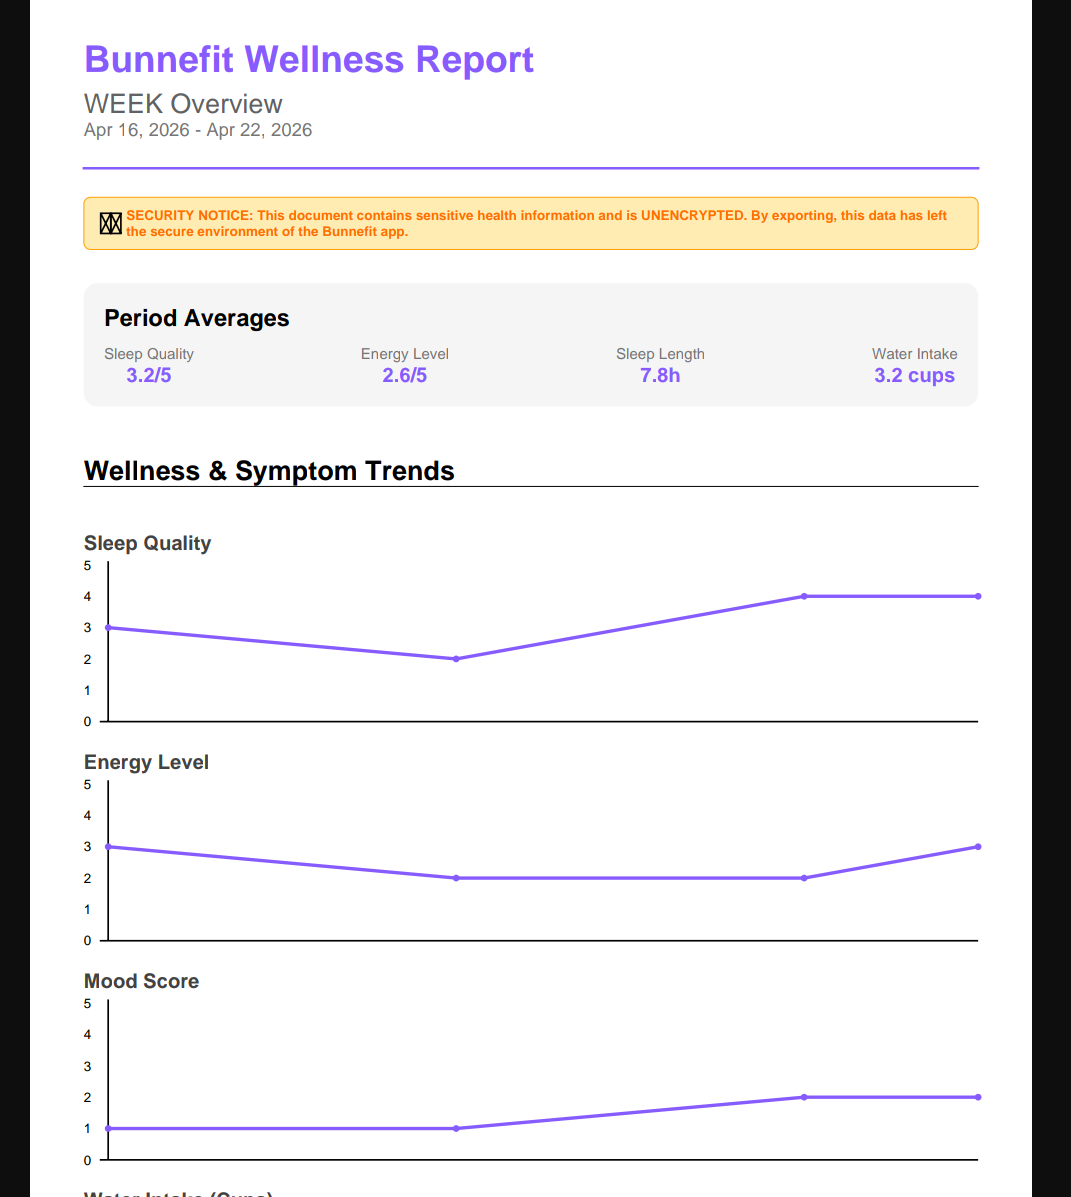Click last data point on Mood Score chart
Screen dimensions: 1071x1197
click(x=978, y=1097)
